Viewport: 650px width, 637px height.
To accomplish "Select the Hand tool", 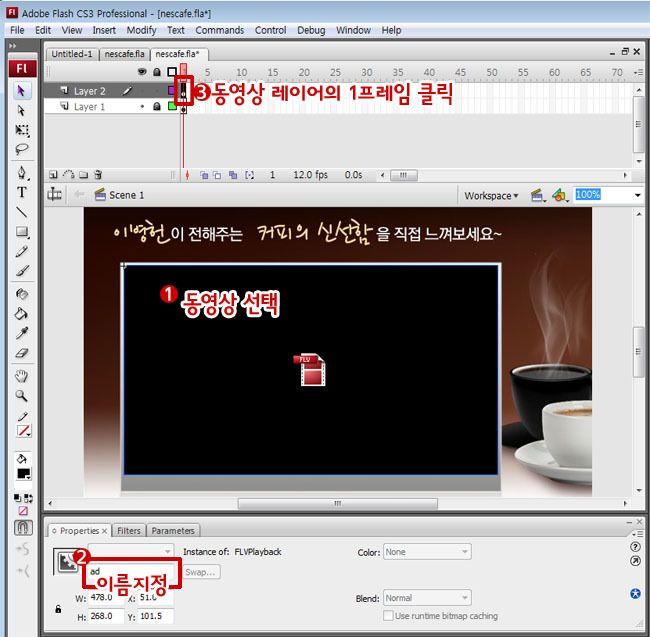I will [22, 376].
